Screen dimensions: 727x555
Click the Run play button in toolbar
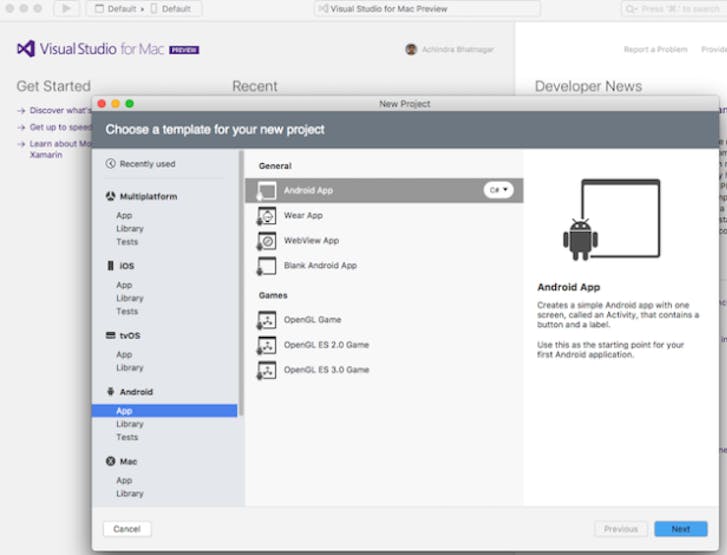coord(66,8)
